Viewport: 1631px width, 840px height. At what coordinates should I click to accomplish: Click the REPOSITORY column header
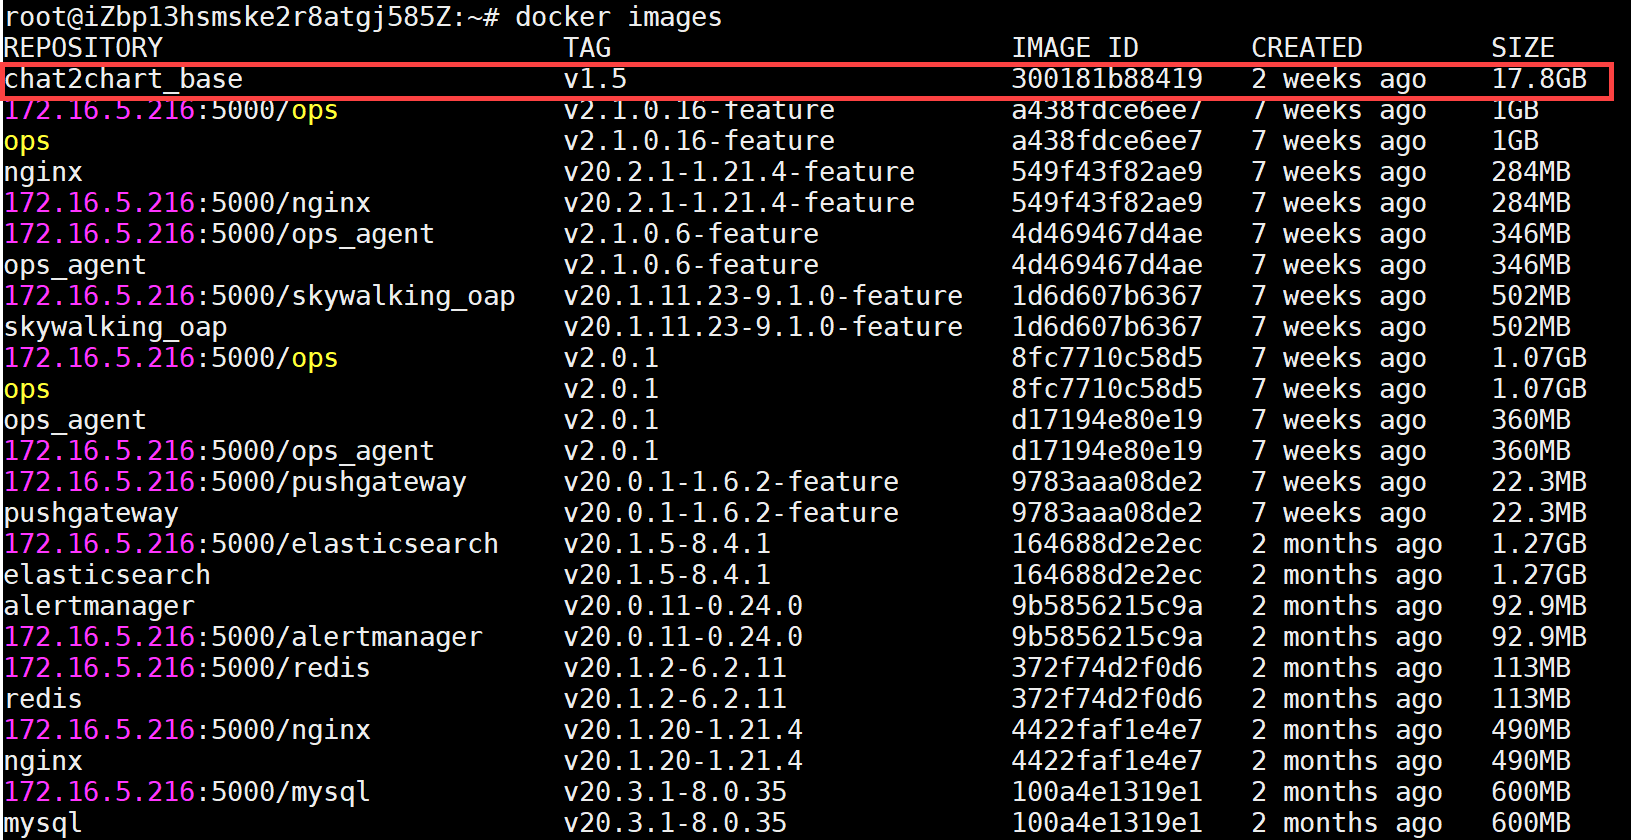click(x=83, y=48)
